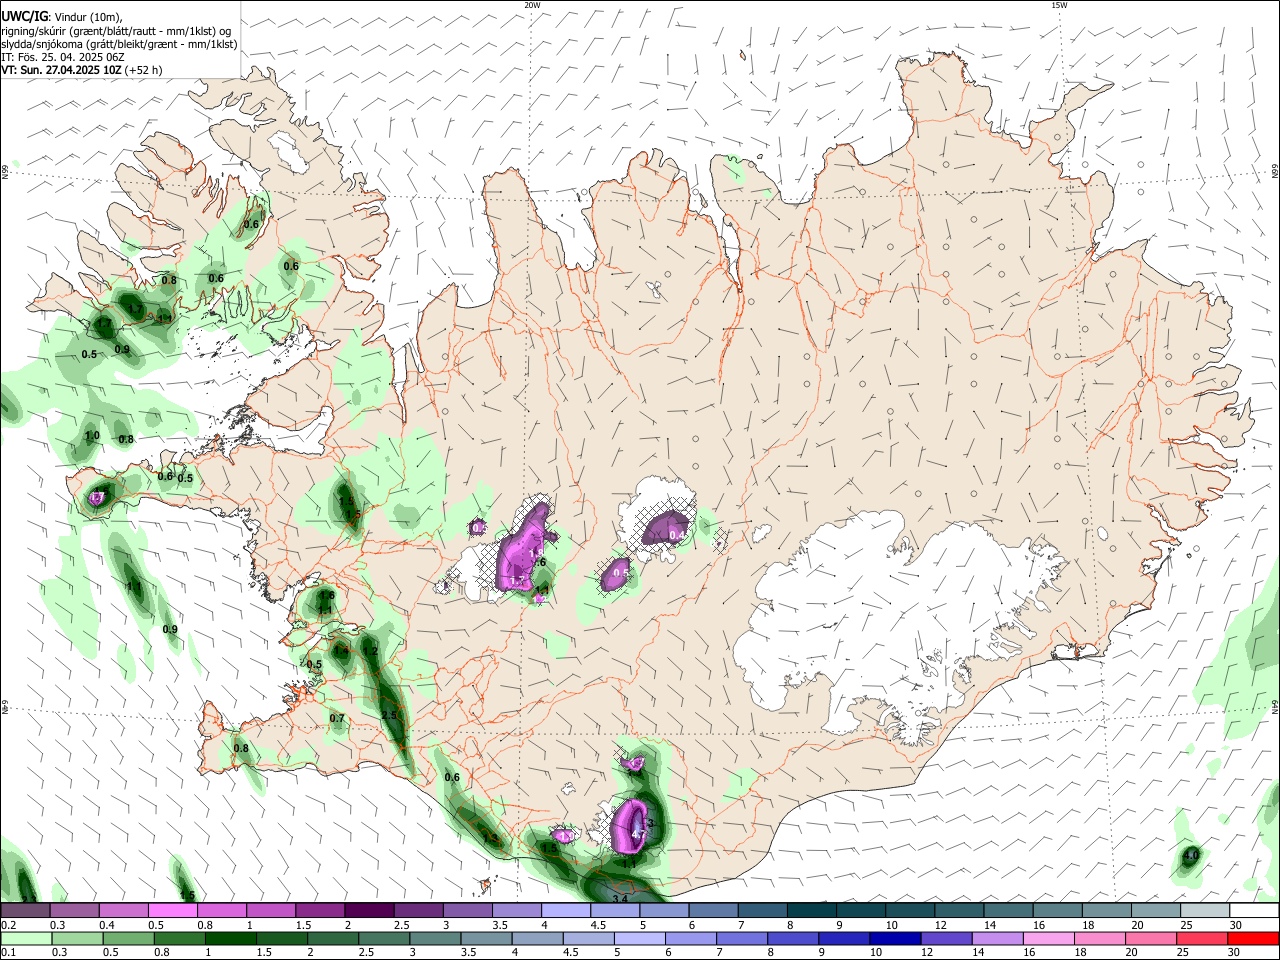This screenshot has width=1280, height=960.
Task: Pick the light grey 25 swatch in the snow legend
Action: pyautogui.click(x=1205, y=911)
